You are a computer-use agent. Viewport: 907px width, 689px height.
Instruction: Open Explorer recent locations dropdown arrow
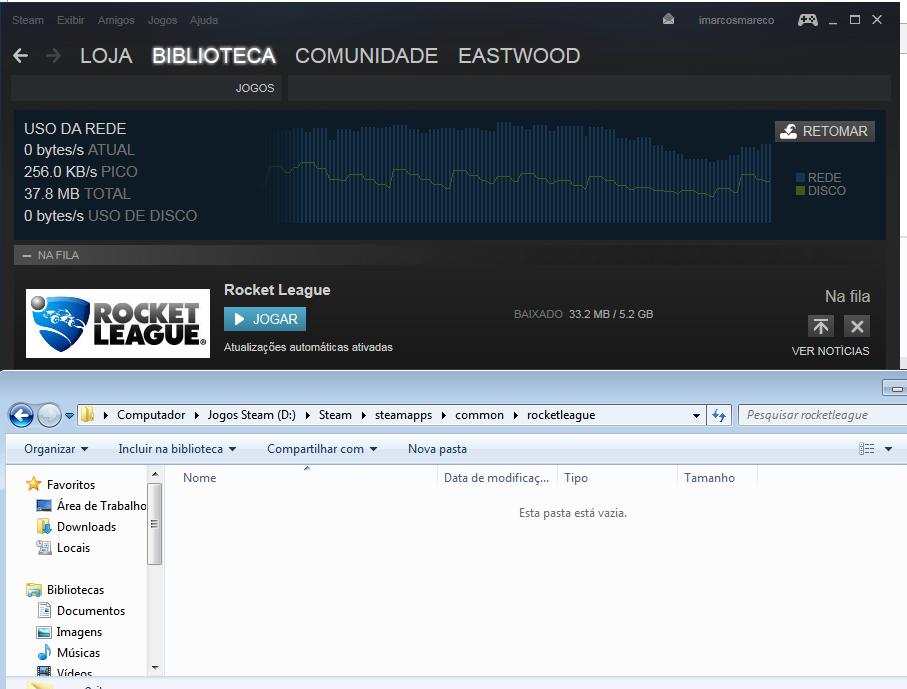pos(69,415)
